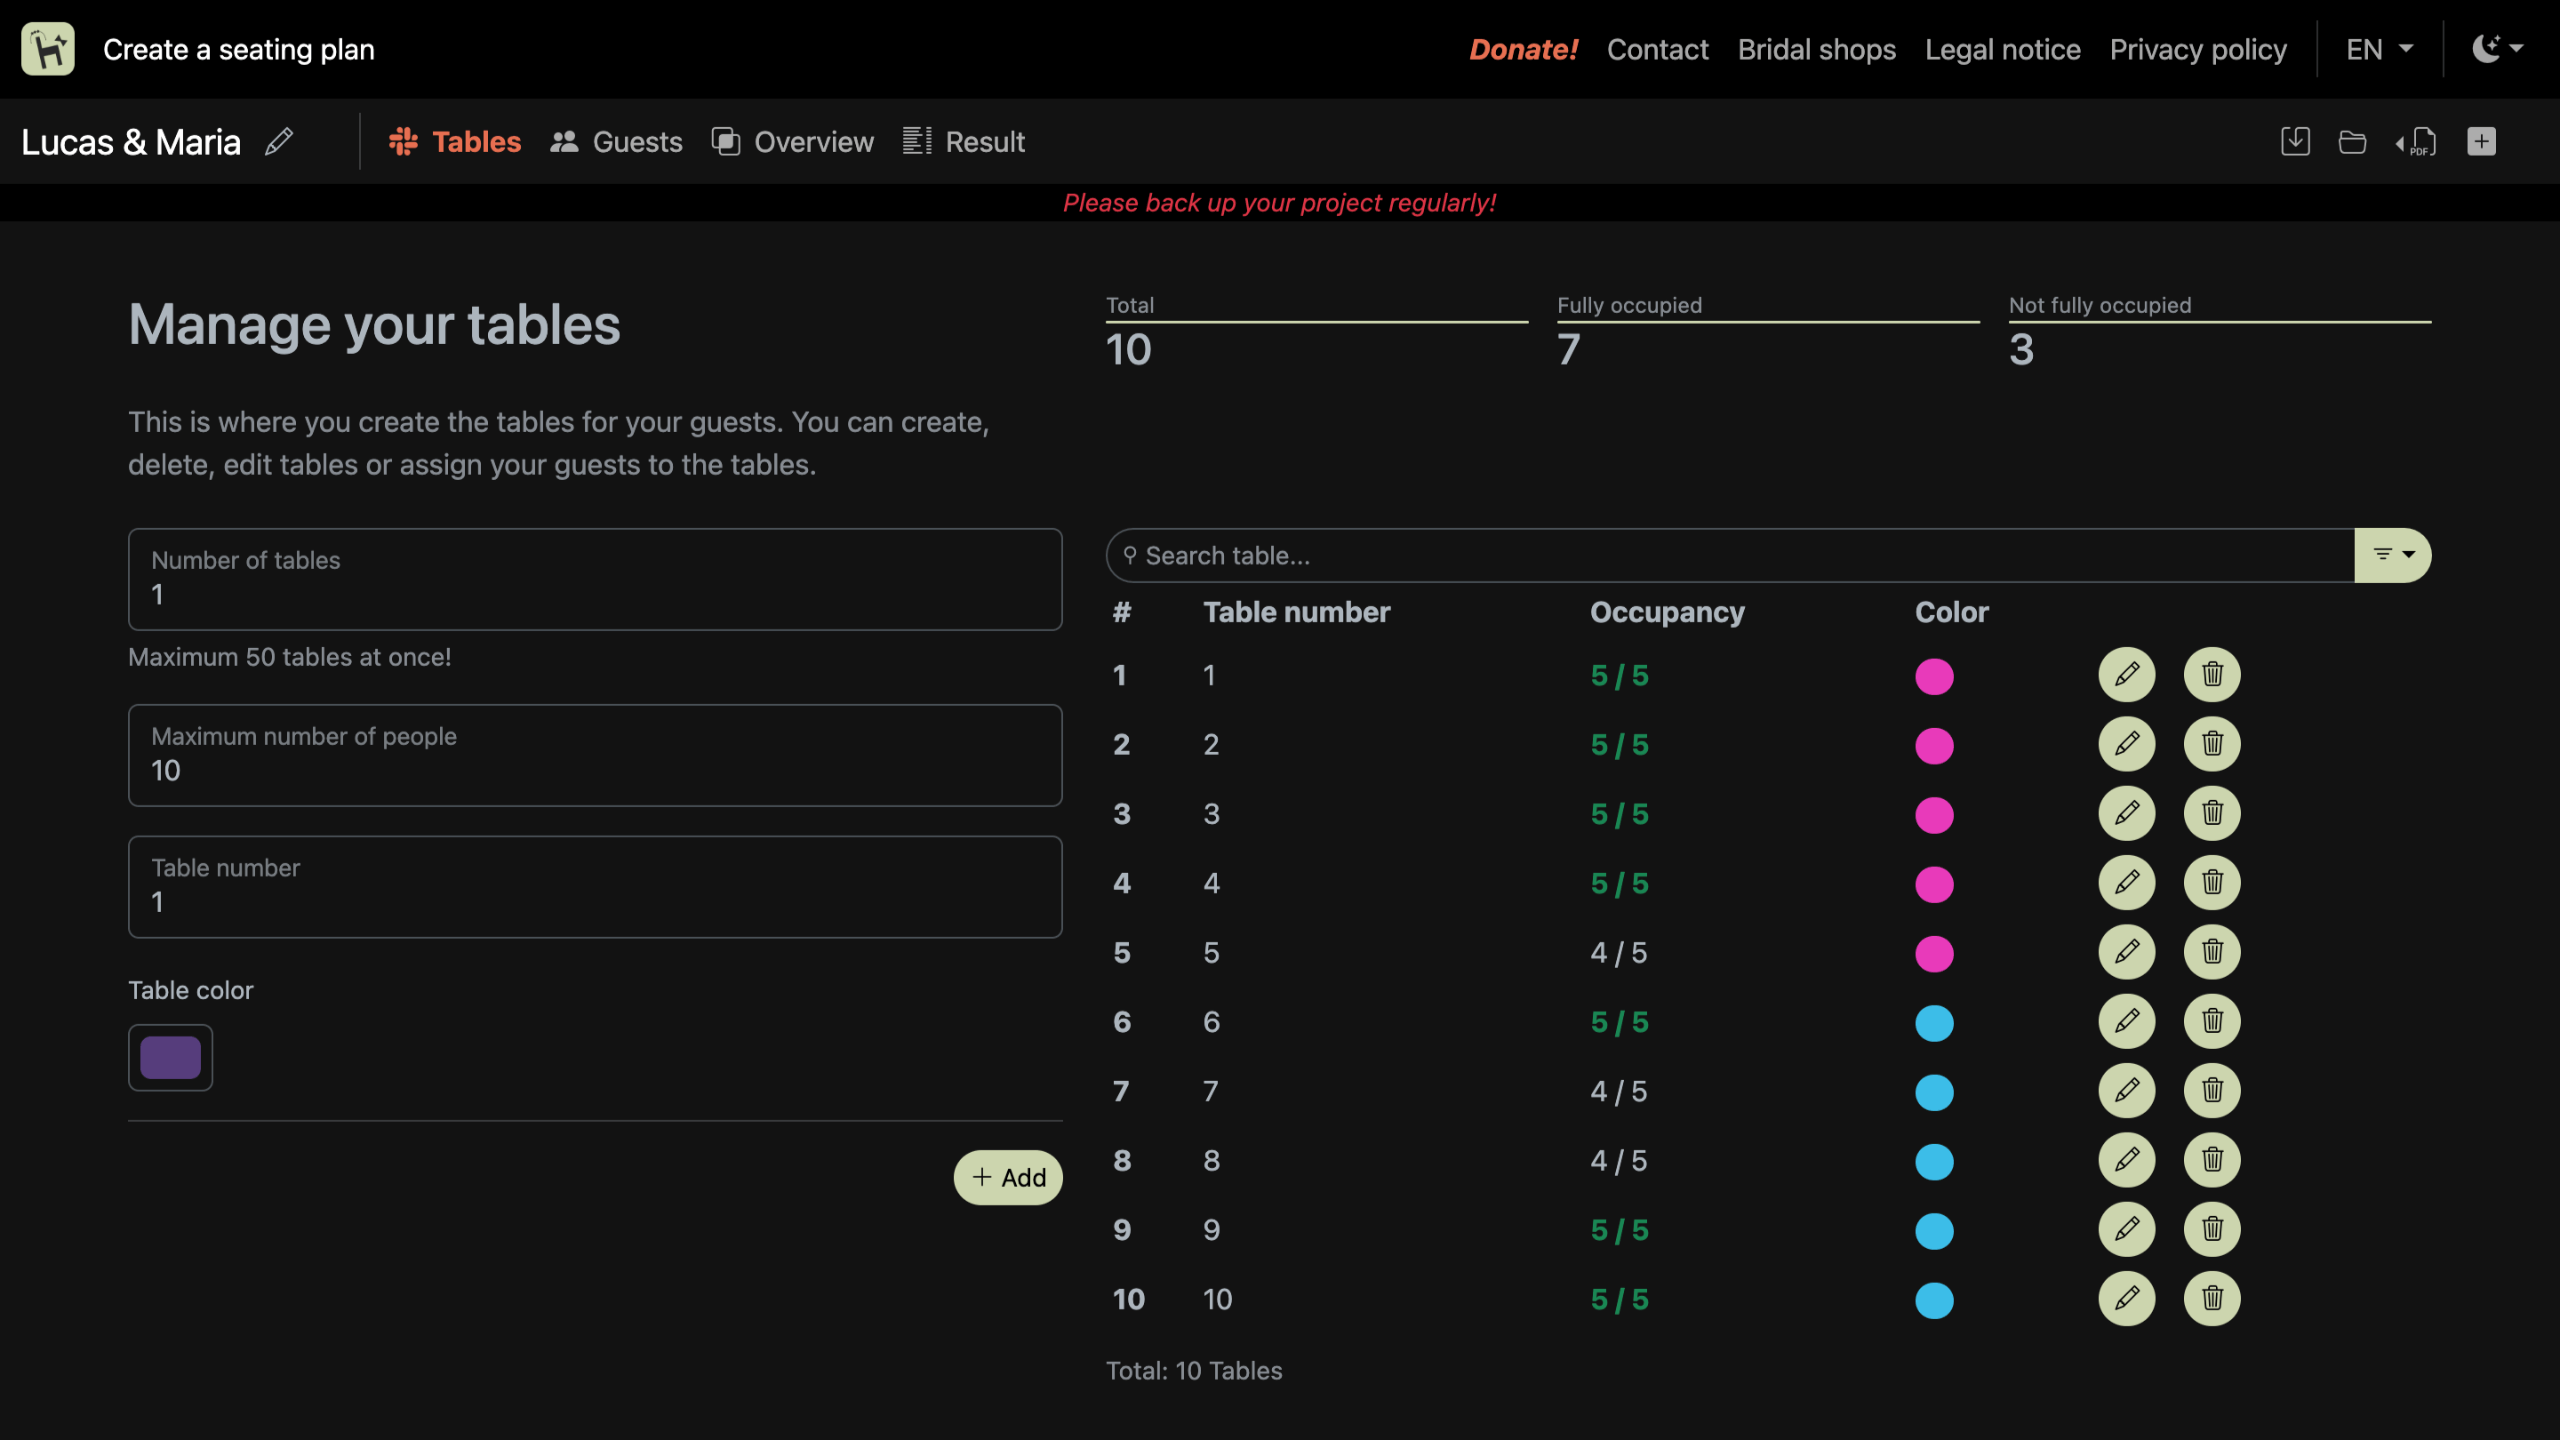
Task: Open the Privacy policy link
Action: [x=2198, y=49]
